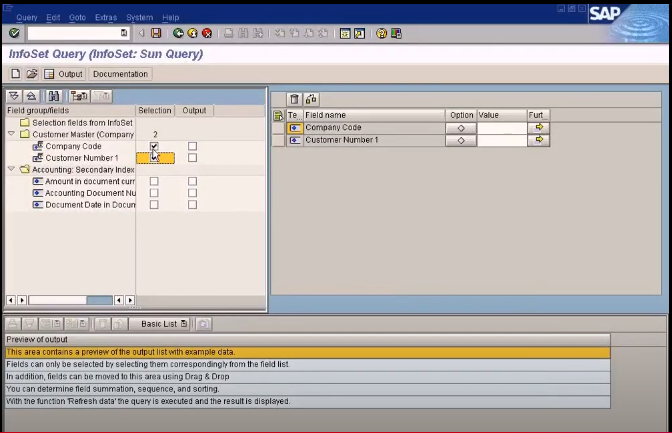Click the Output column header in field tree

(194, 111)
